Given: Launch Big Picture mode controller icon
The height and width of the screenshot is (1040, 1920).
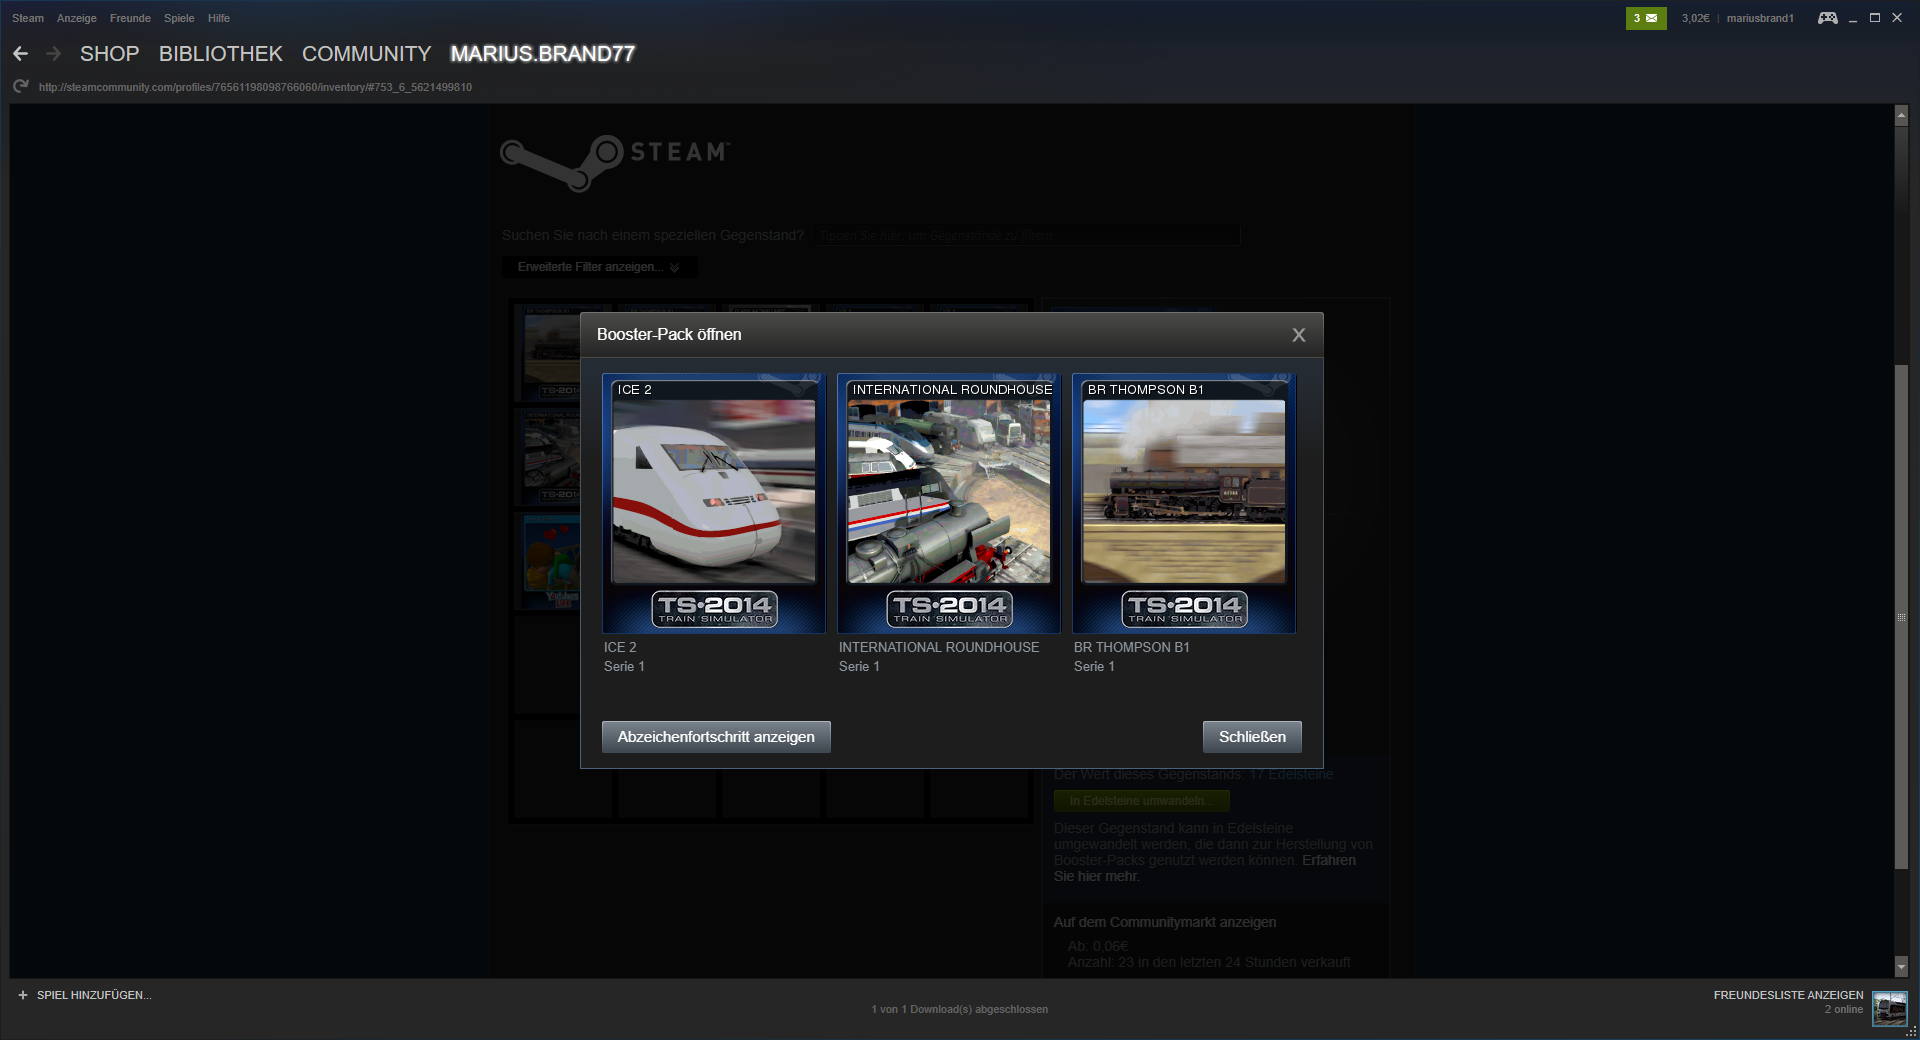Looking at the screenshot, I should [x=1827, y=18].
